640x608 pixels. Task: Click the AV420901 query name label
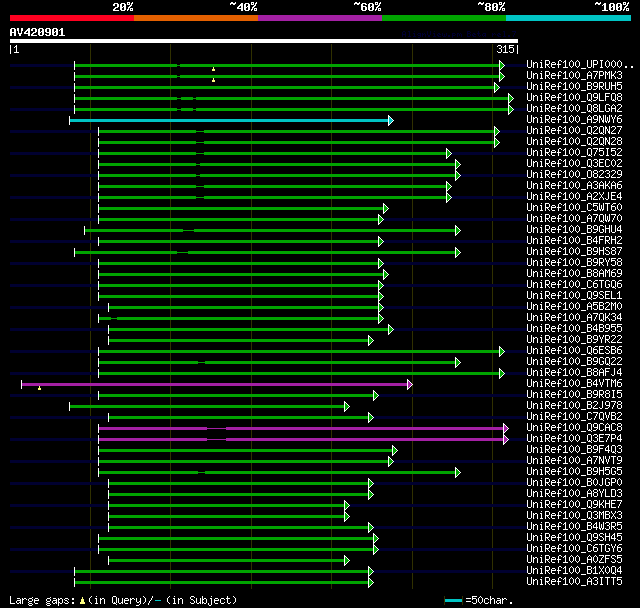pos(38,32)
